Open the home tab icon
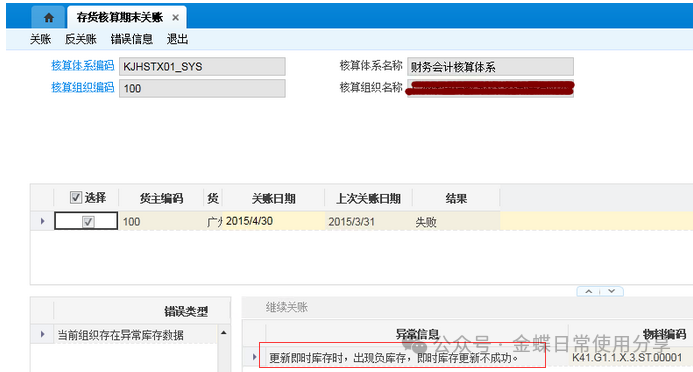 [49, 18]
